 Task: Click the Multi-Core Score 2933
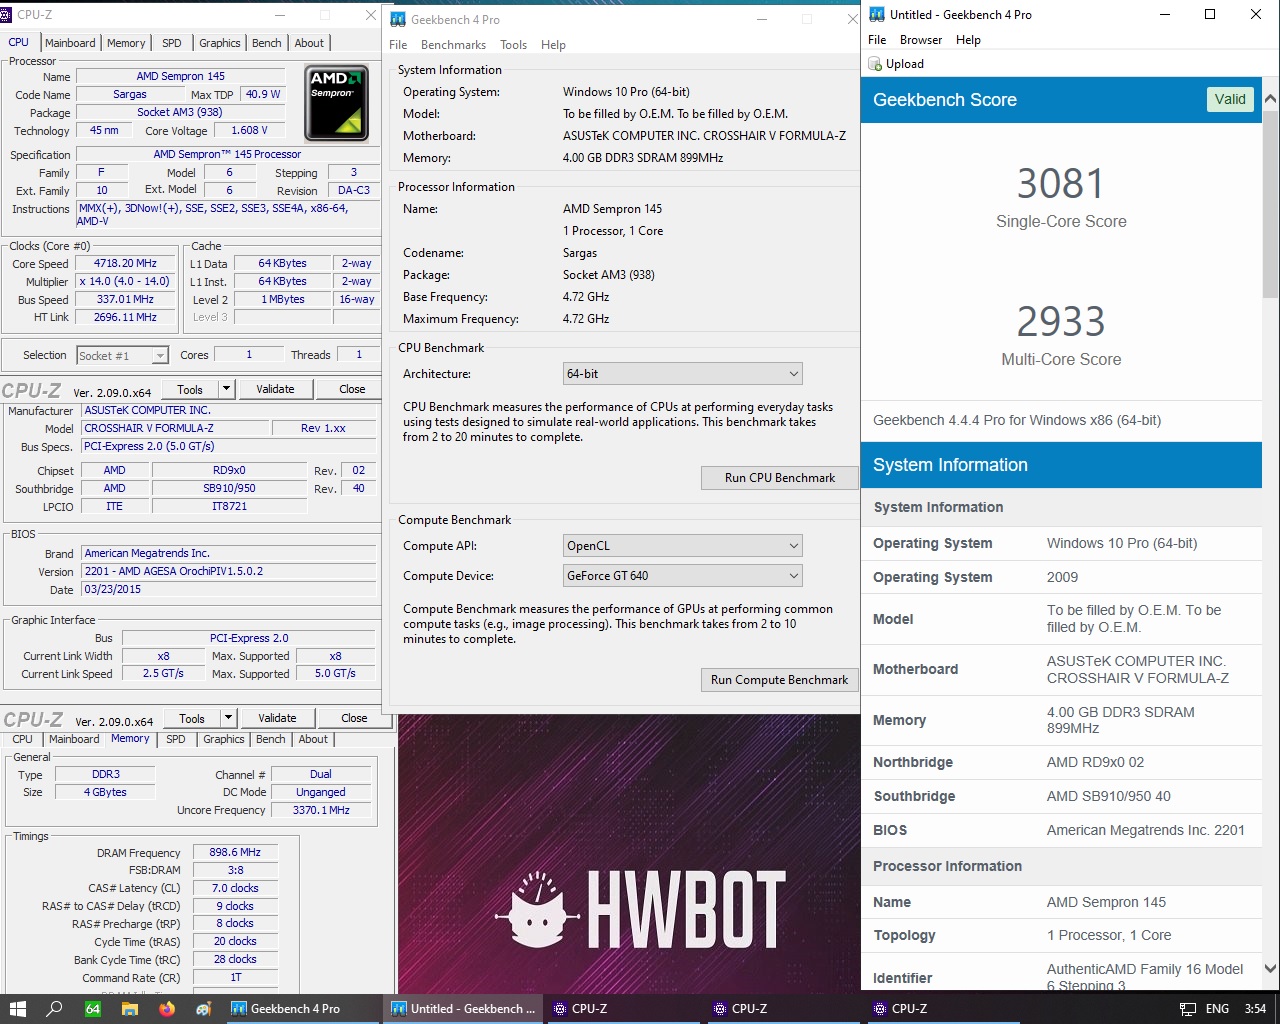(1060, 322)
